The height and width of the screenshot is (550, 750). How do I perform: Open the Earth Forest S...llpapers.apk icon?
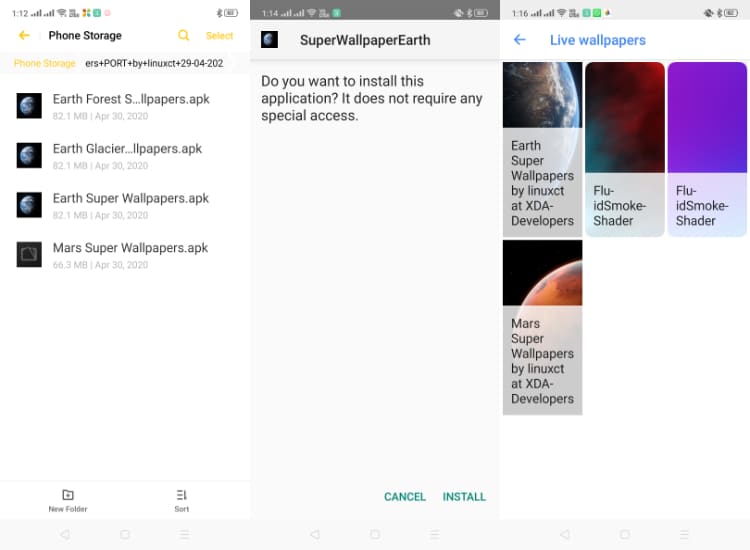(x=29, y=106)
